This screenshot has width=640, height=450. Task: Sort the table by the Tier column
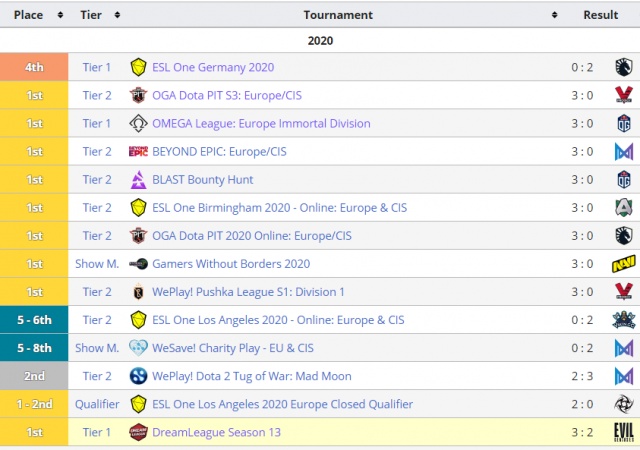[x=117, y=15]
